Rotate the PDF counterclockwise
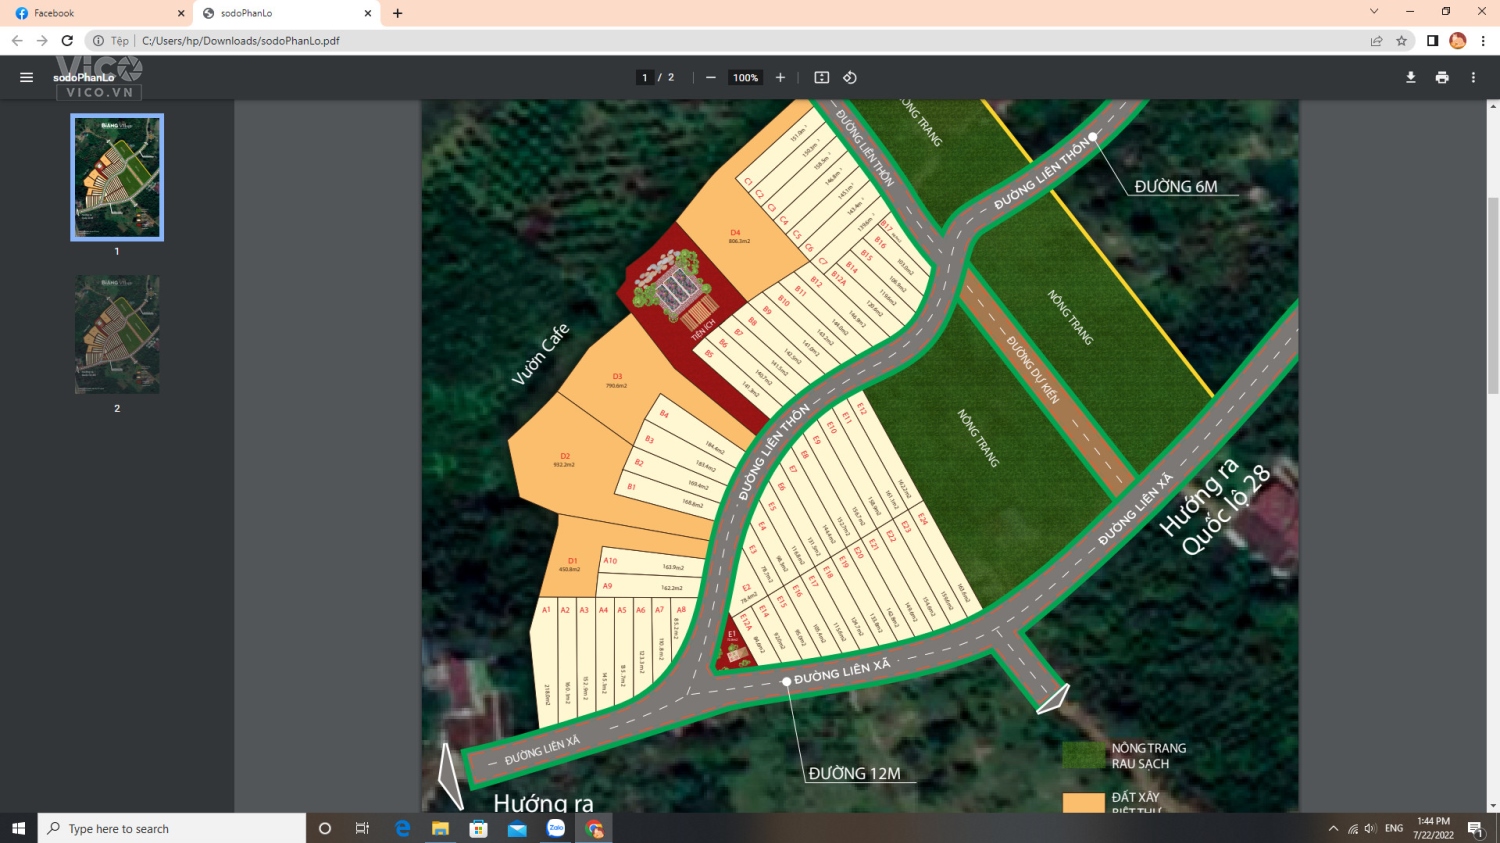Image resolution: width=1500 pixels, height=843 pixels. 850,77
